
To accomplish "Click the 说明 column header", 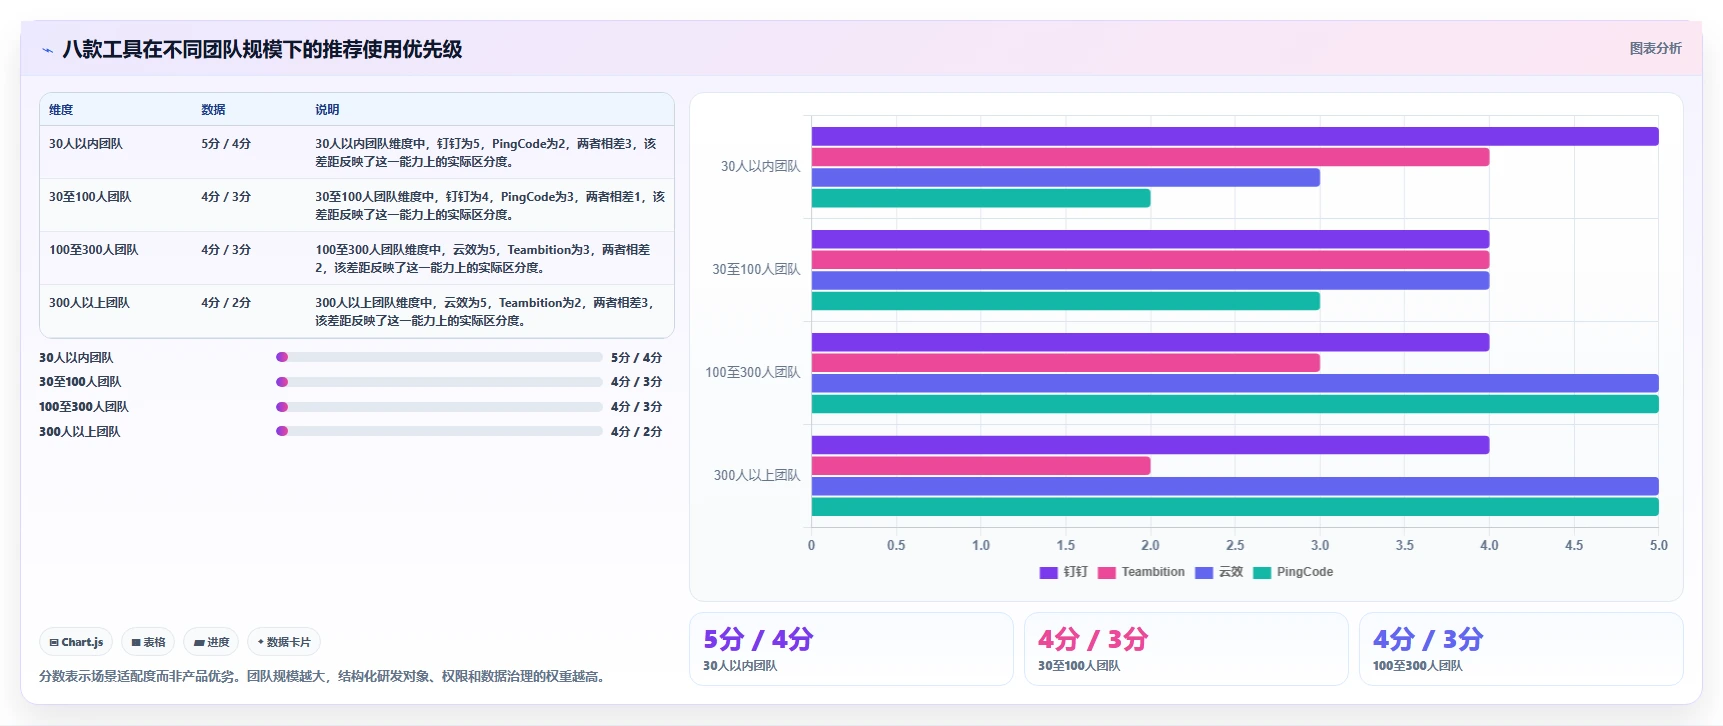I will (327, 110).
